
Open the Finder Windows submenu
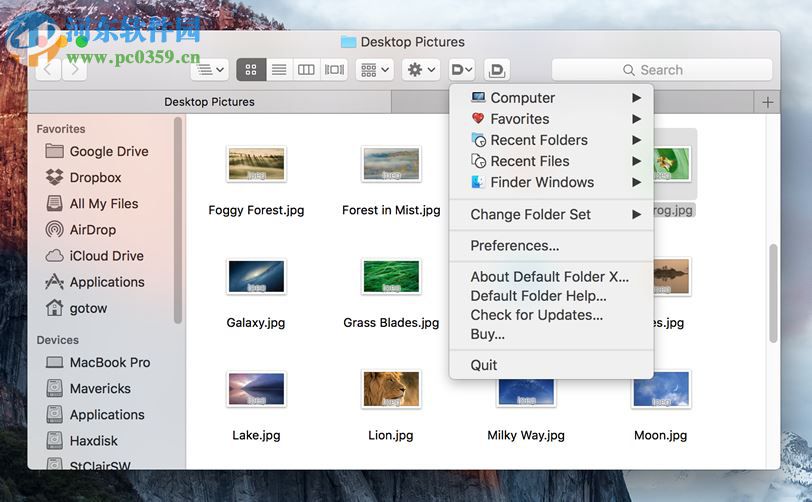click(552, 182)
